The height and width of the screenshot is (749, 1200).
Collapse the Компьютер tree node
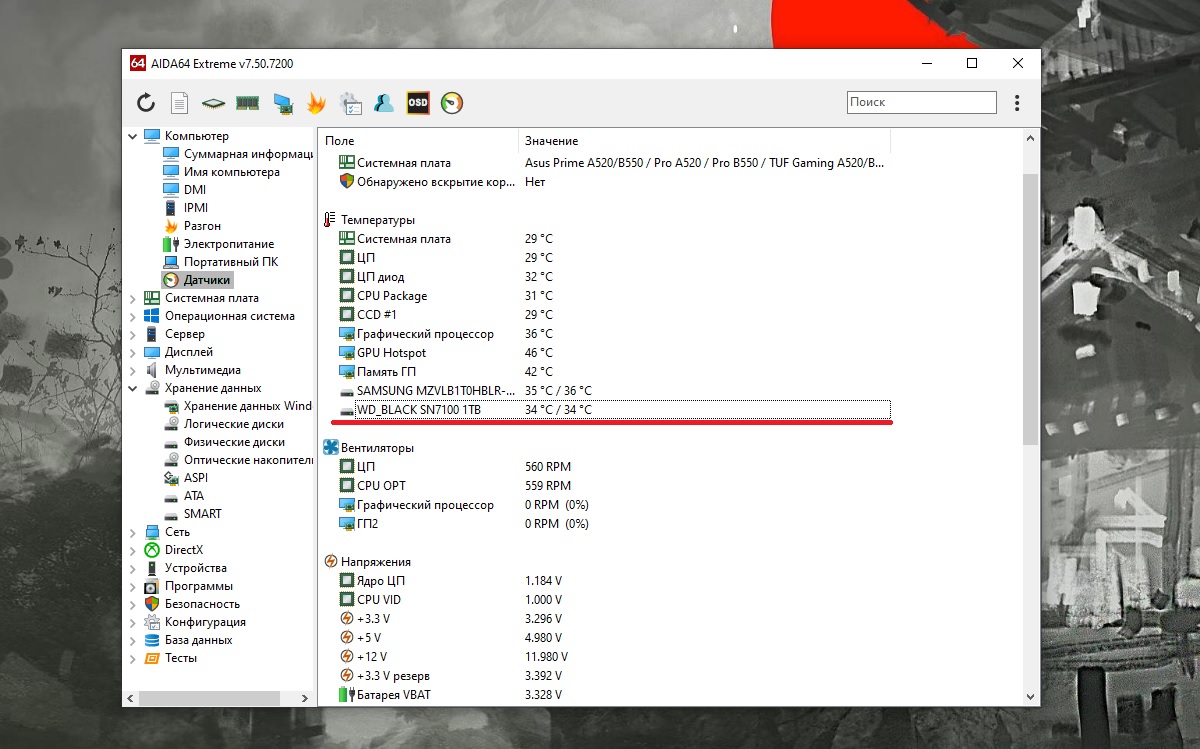(x=133, y=136)
